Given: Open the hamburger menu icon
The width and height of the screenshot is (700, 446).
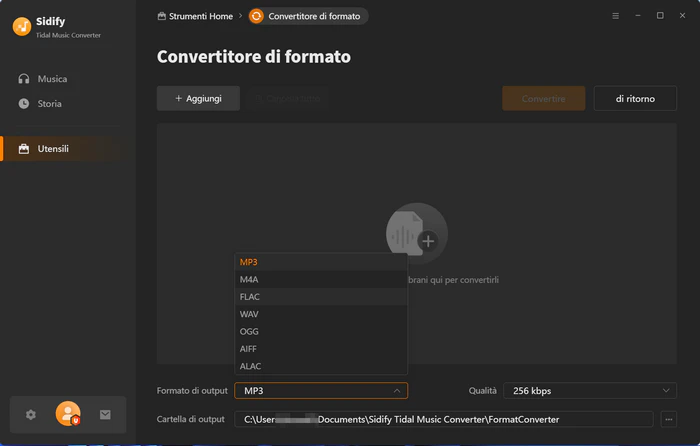Looking at the screenshot, I should (x=615, y=16).
